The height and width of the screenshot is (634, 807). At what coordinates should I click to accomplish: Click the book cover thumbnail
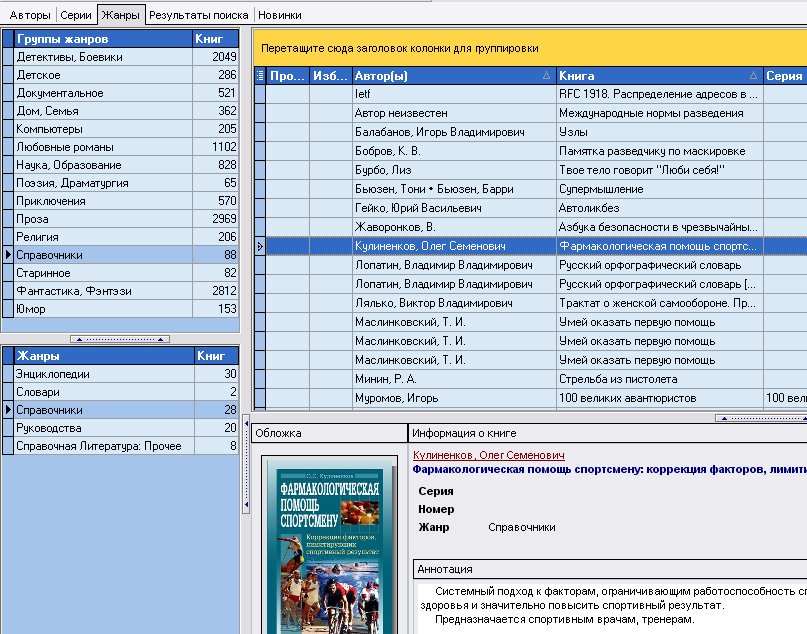(x=329, y=545)
